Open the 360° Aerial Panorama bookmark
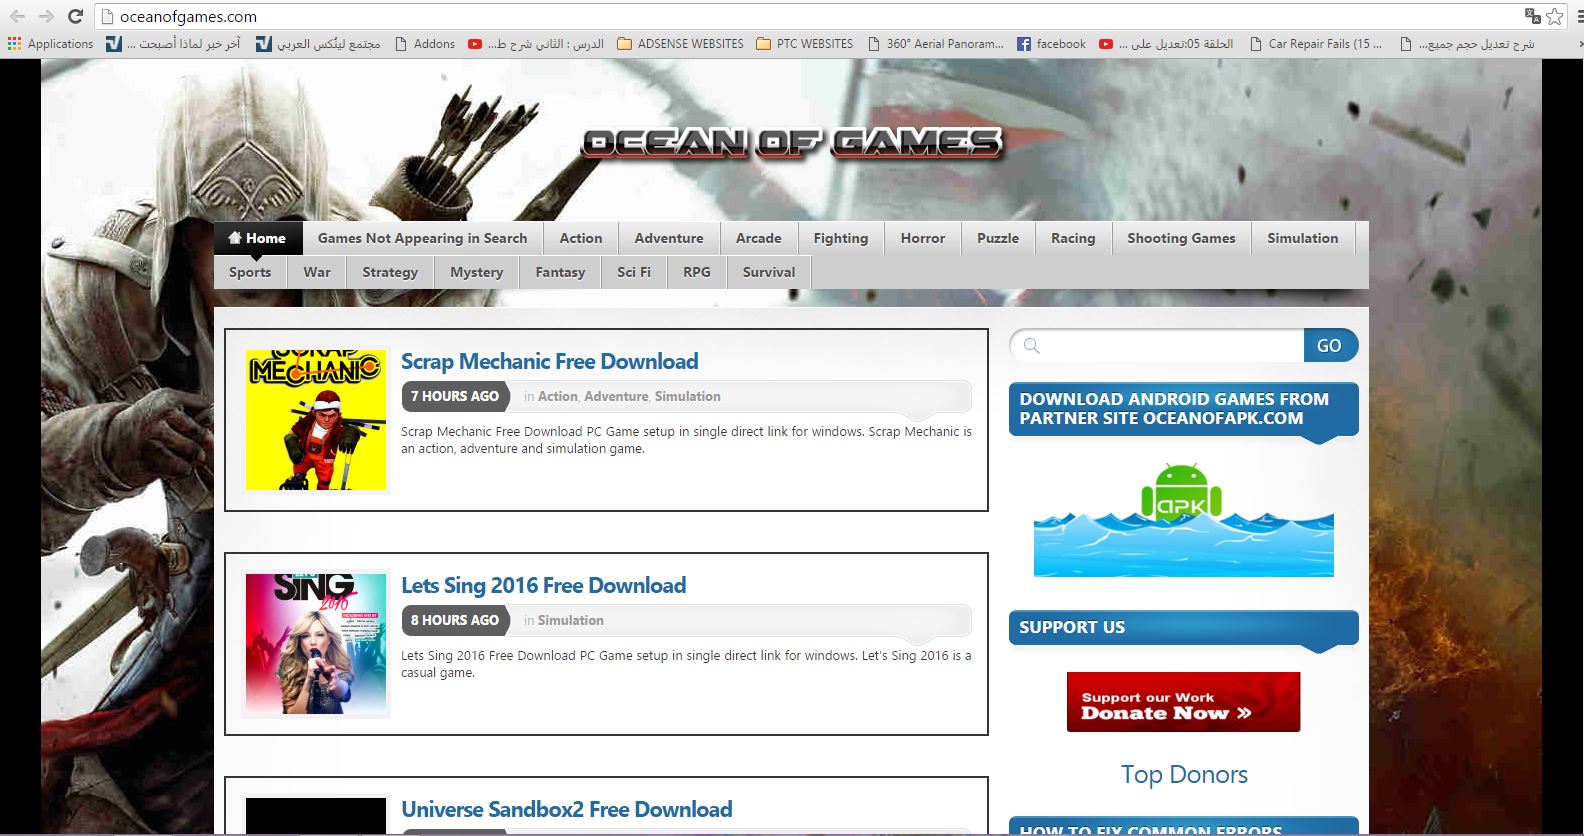Image resolution: width=1584 pixels, height=836 pixels. click(936, 44)
